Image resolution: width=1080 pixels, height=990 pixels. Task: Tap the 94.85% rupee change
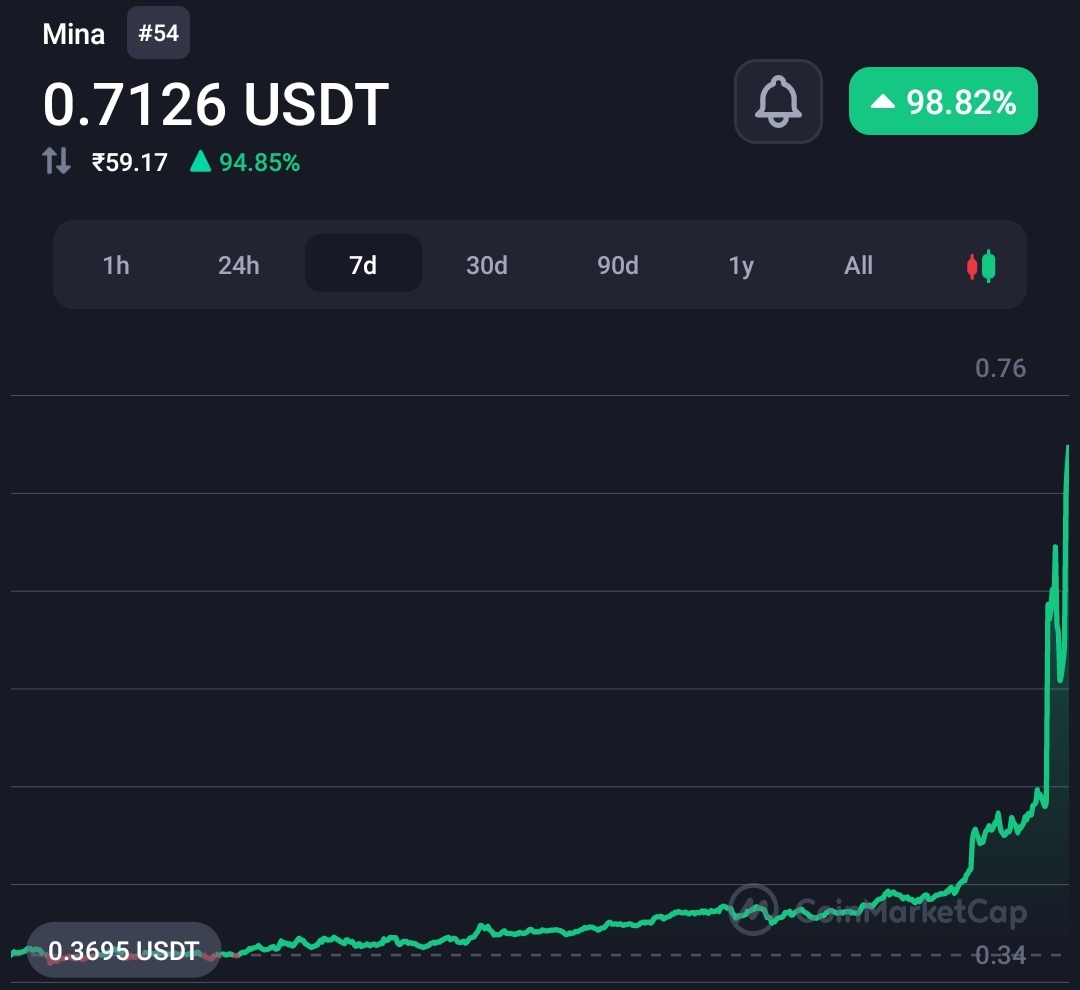tap(245, 163)
